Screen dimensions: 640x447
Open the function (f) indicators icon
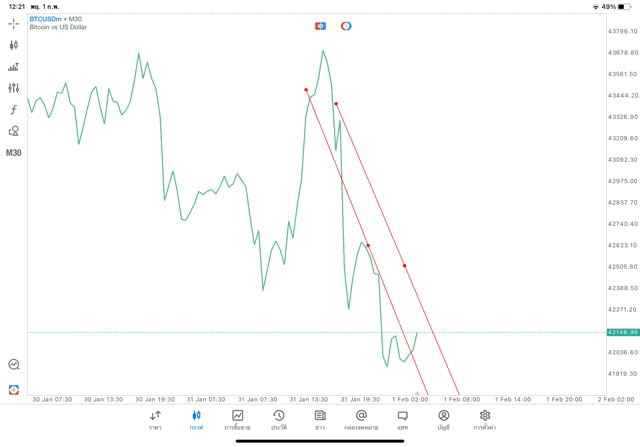(14, 110)
